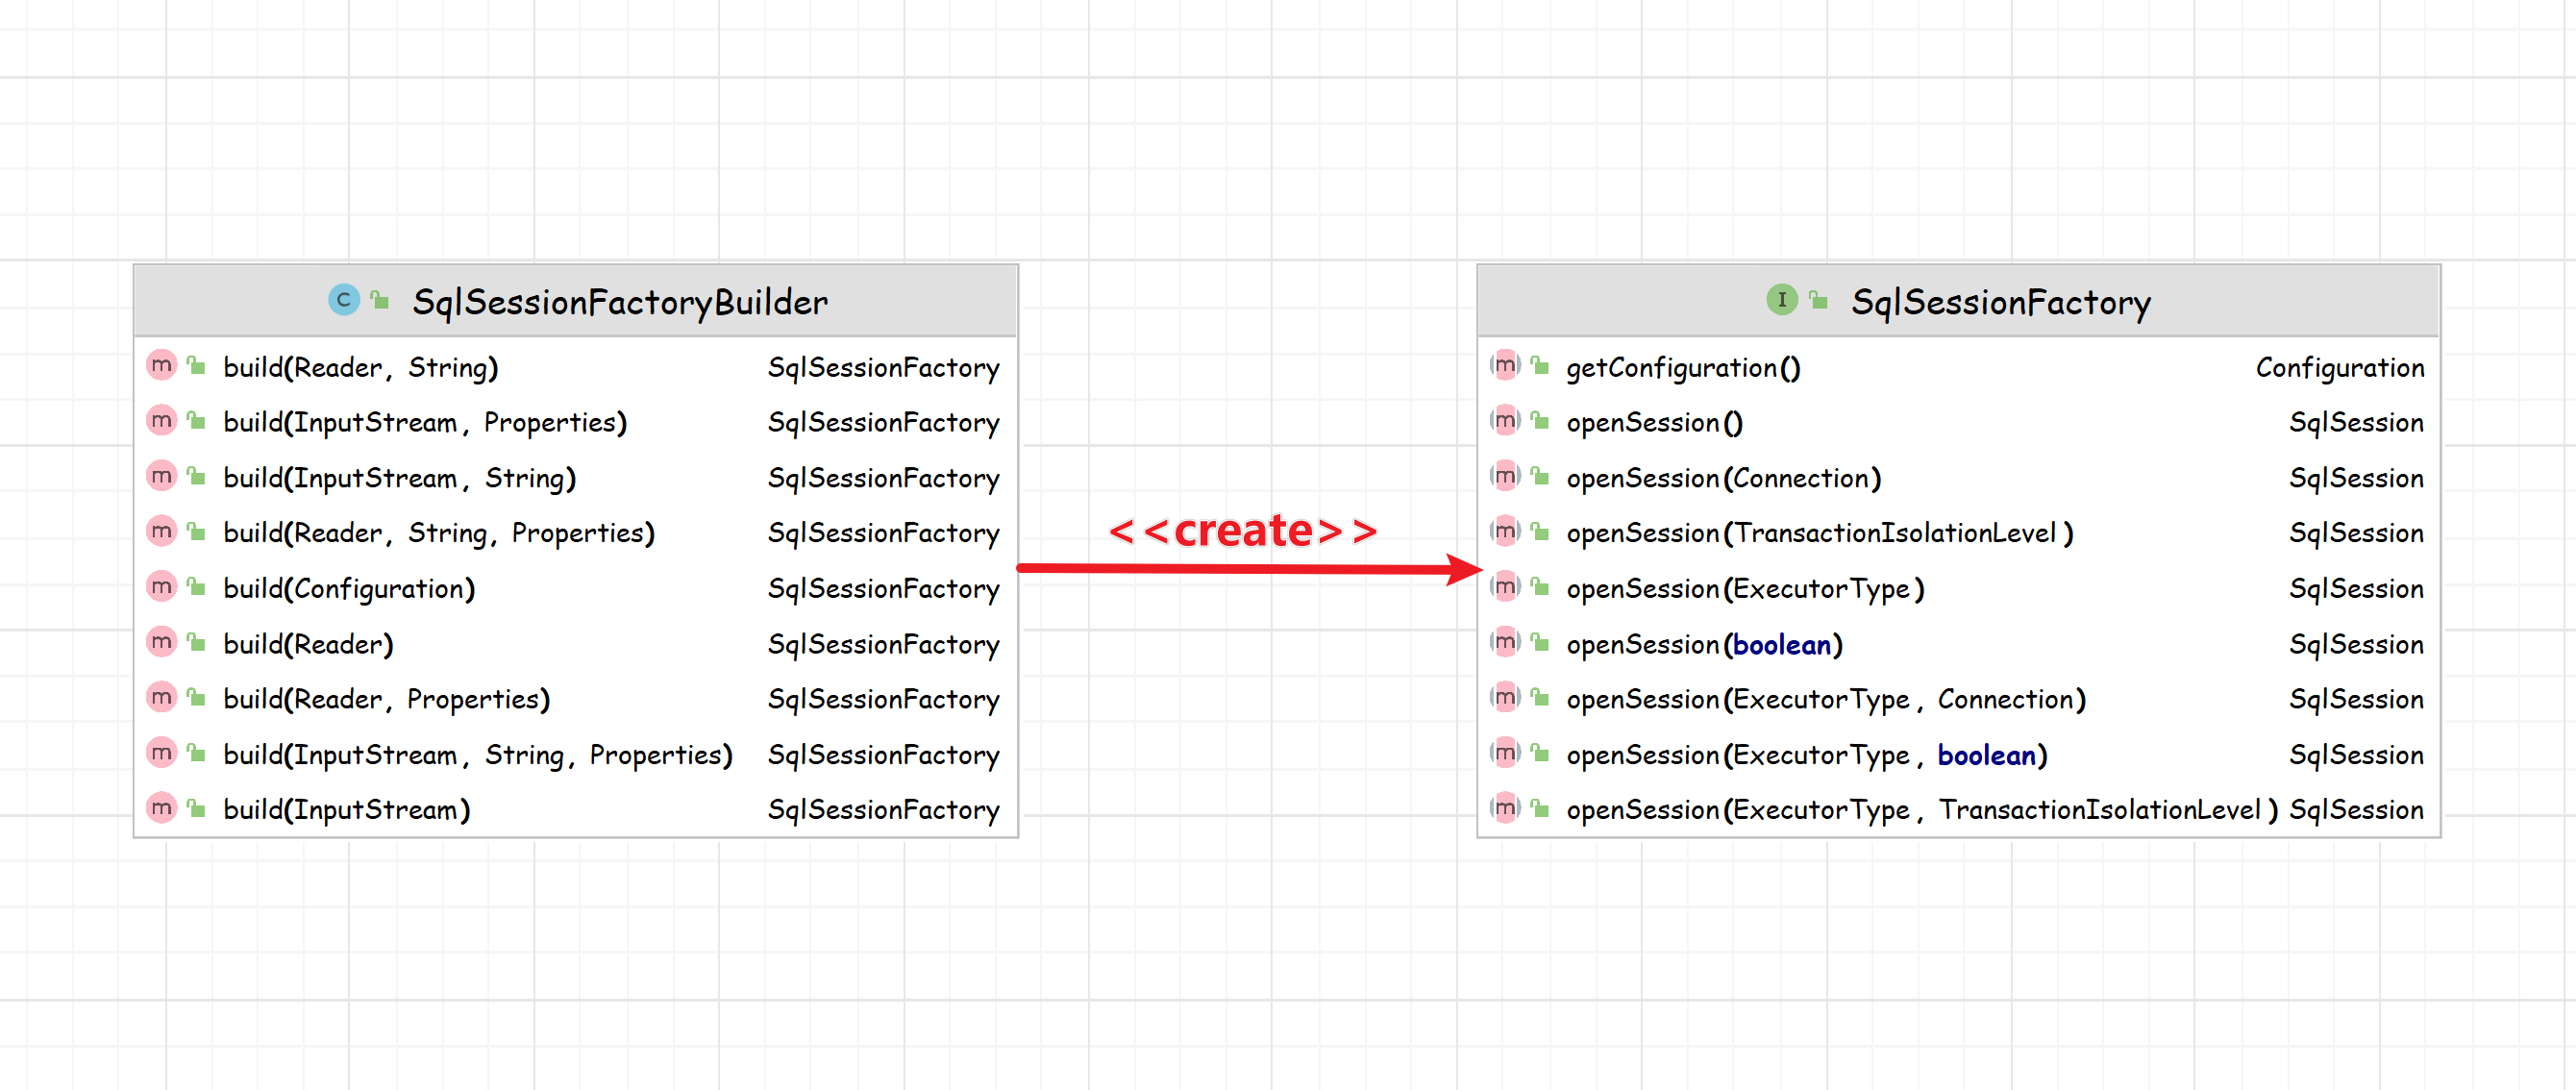Click the method icon of openSession(Connection)

pos(1504,476)
